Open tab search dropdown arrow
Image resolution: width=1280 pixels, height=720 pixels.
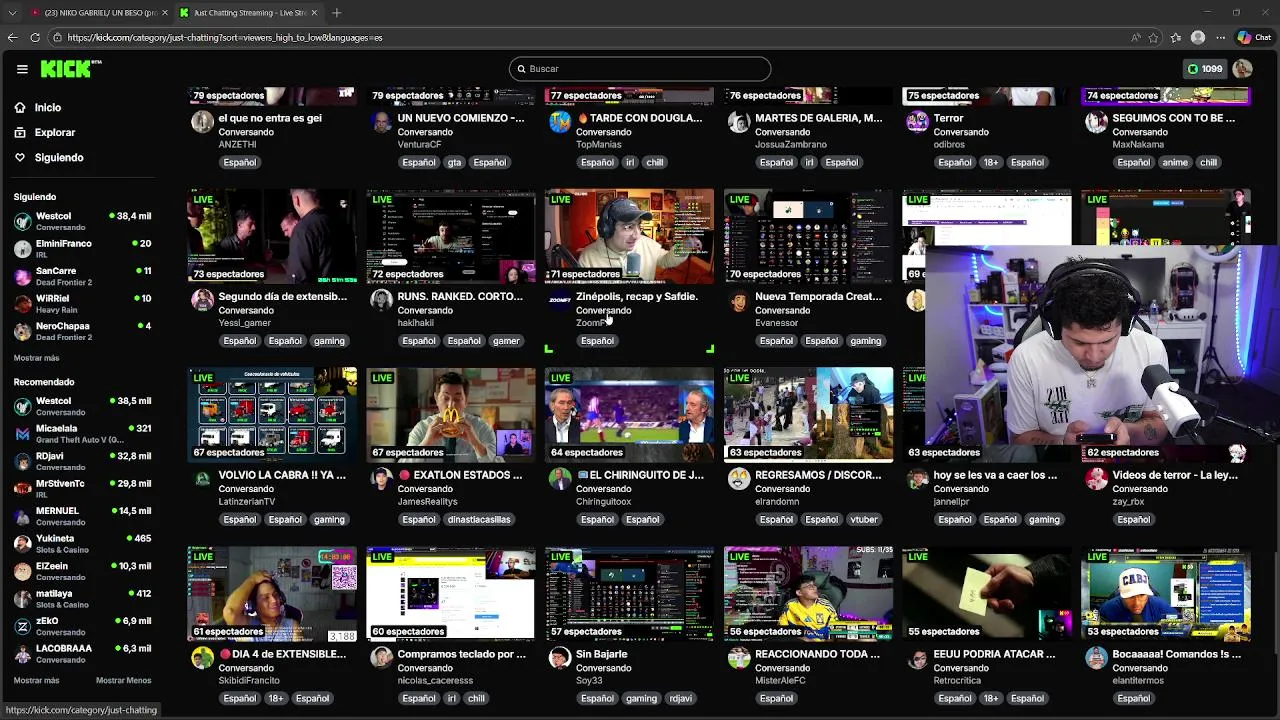(x=12, y=13)
